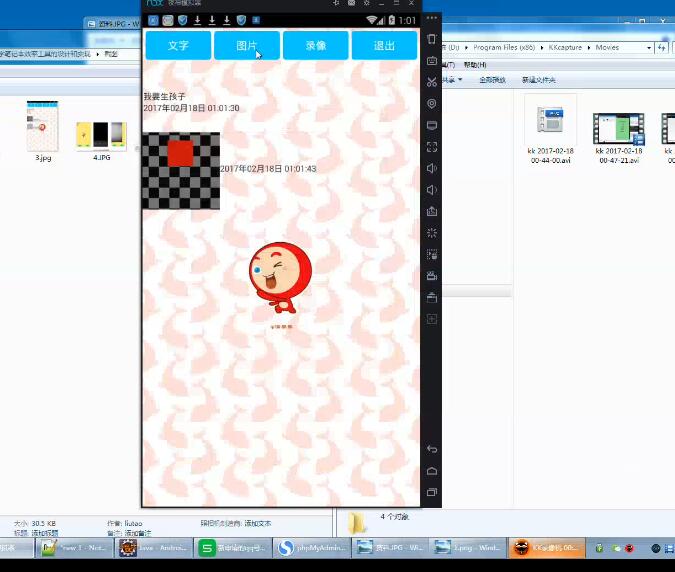The width and height of the screenshot is (675, 572).
Task: Tap the 图片 button in the app
Action: tap(247, 45)
